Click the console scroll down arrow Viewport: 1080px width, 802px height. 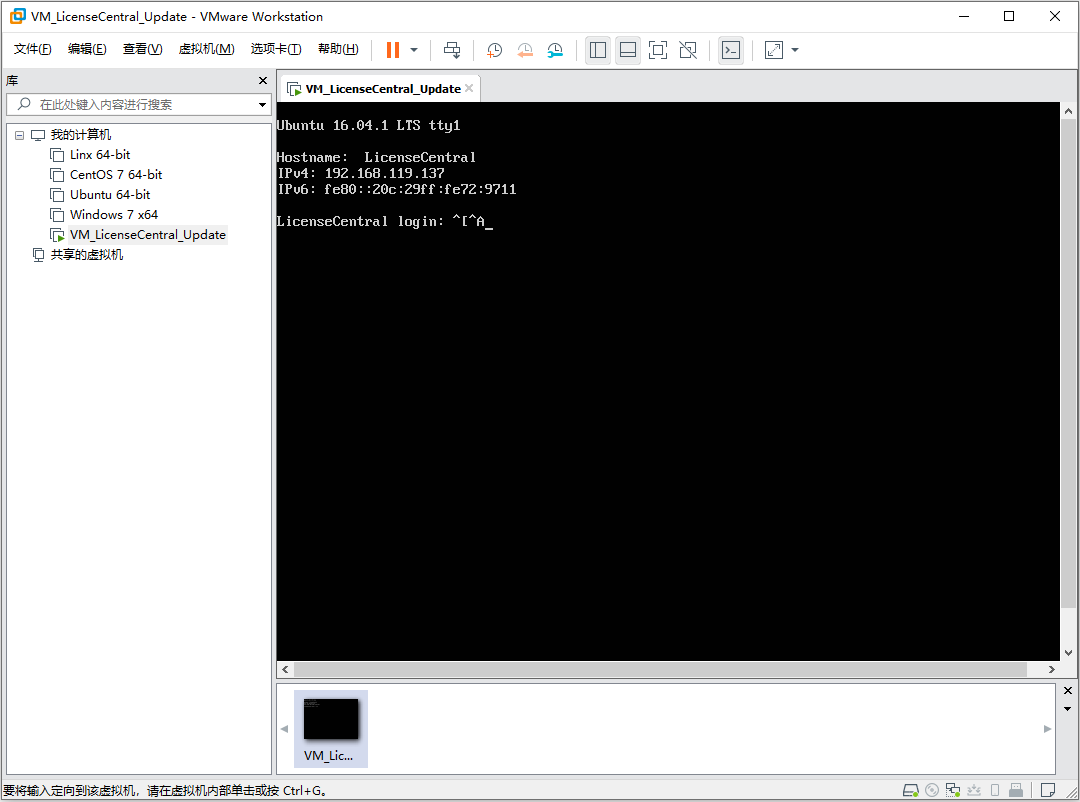pos(1068,653)
